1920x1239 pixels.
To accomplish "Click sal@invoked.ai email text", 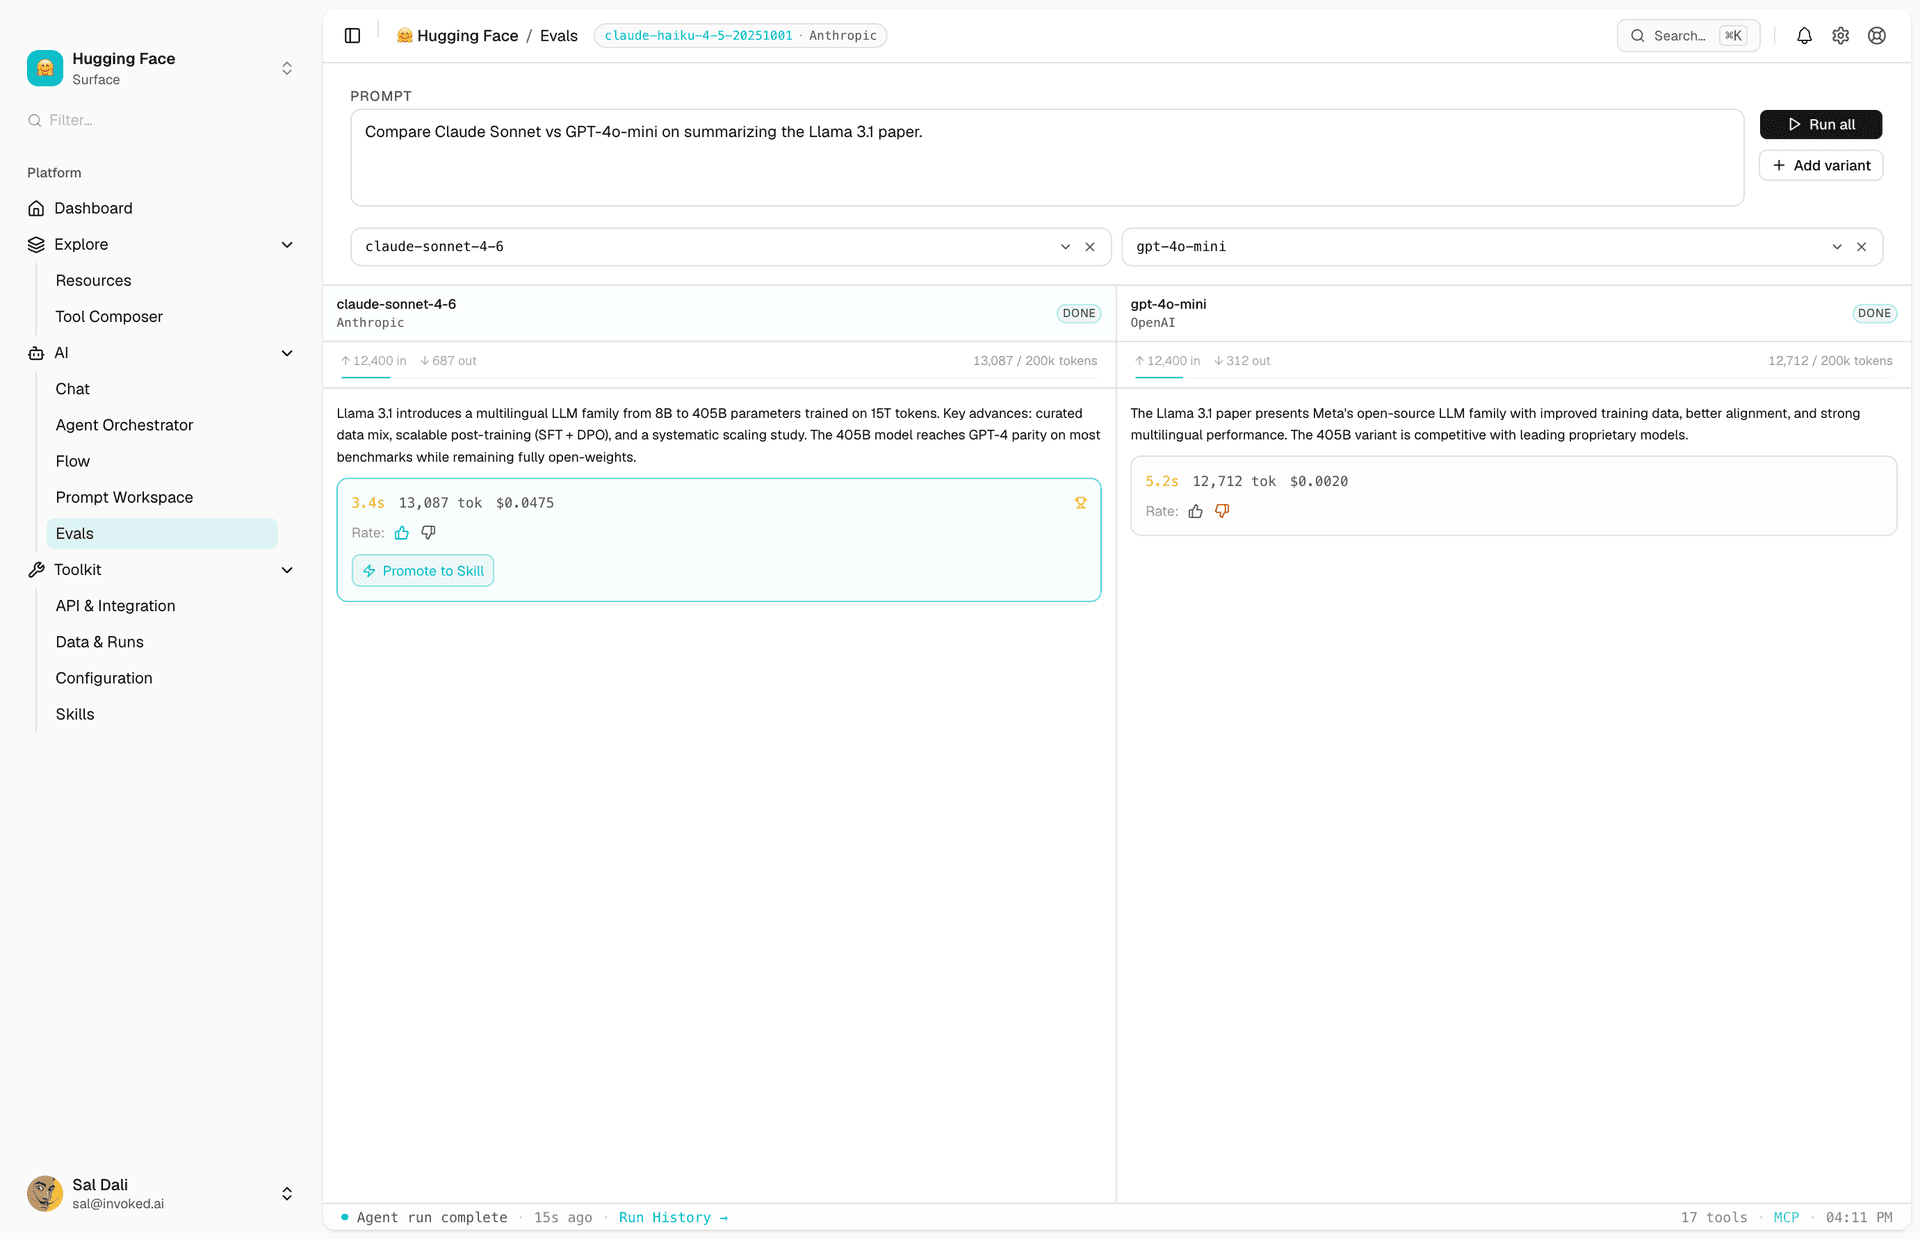I will (118, 1204).
